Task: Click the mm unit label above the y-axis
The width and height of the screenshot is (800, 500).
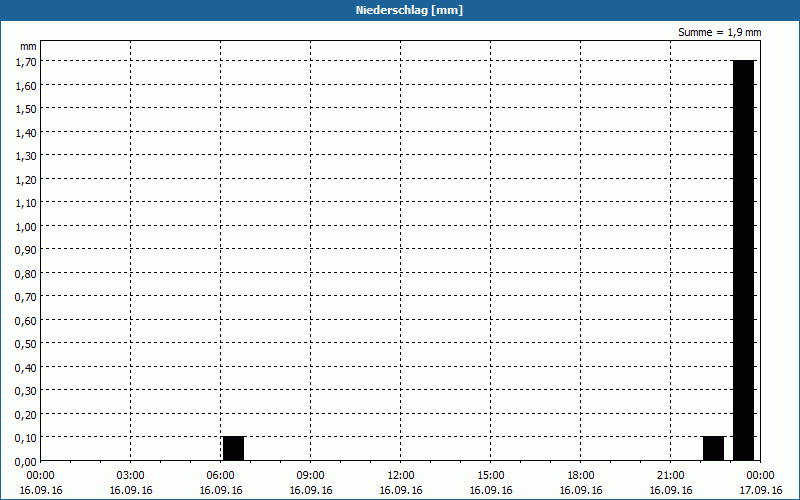Action: (x=29, y=46)
